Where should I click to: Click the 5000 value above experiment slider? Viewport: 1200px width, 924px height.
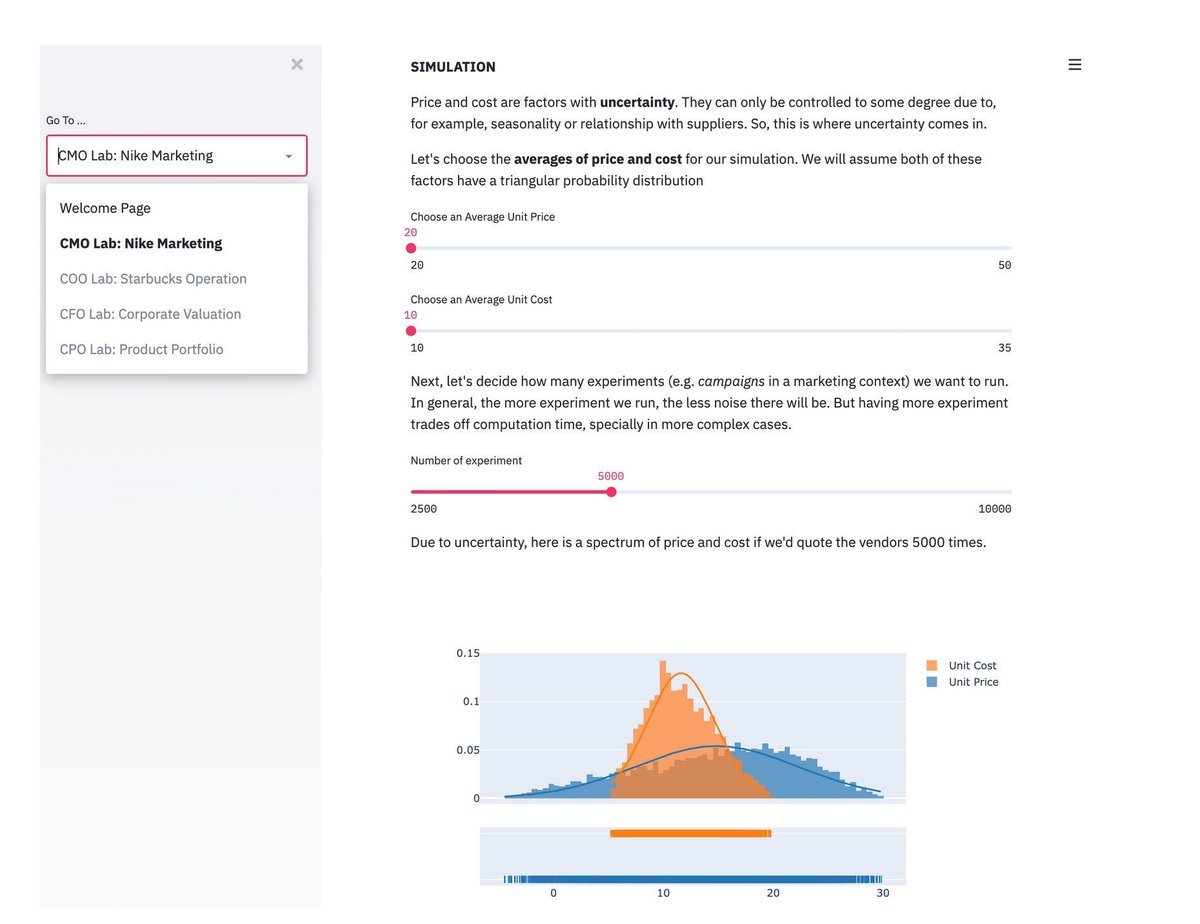point(611,476)
